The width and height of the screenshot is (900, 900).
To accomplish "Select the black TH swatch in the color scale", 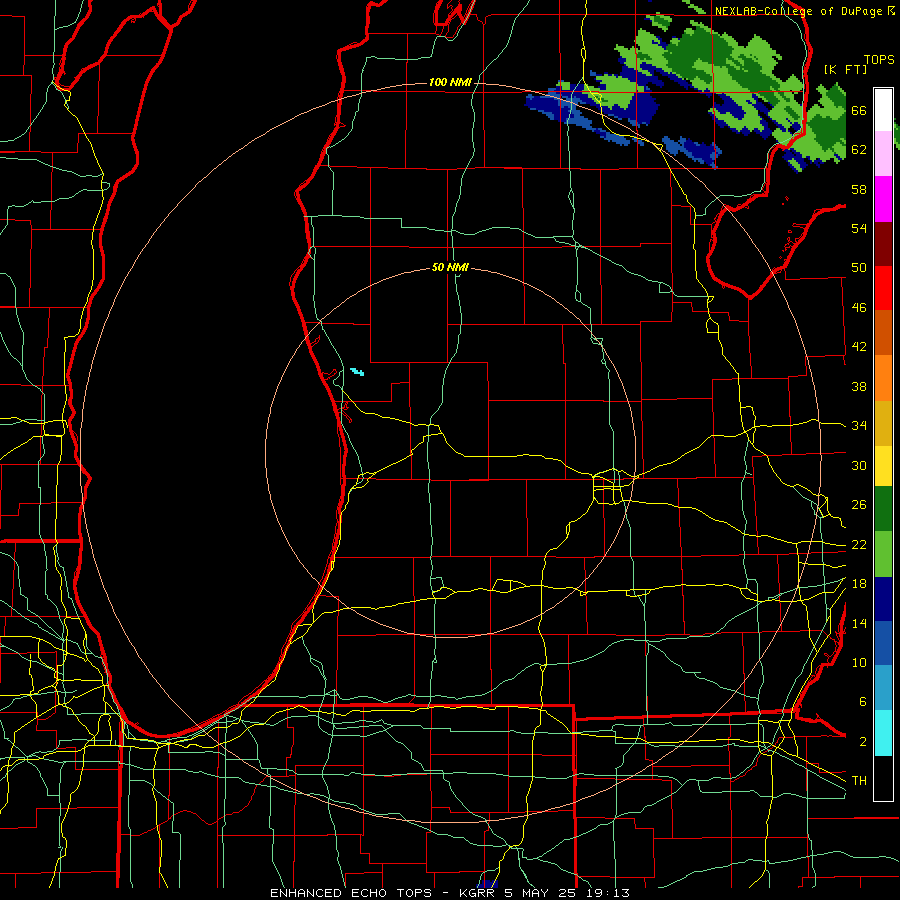I will [x=883, y=778].
